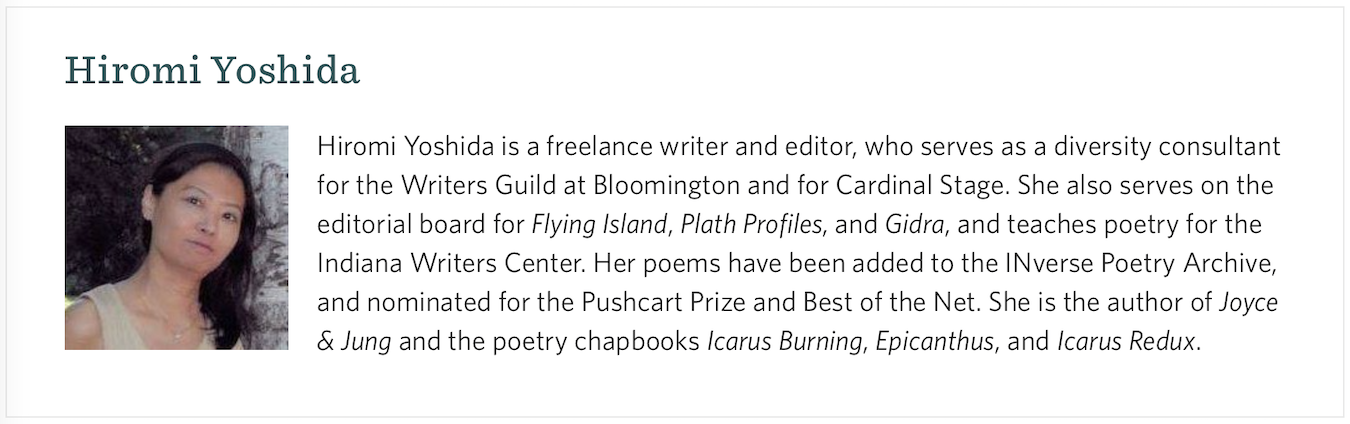The height and width of the screenshot is (424, 1350).
Task: Open Hiromi Yoshida's portrait photo
Action: pyautogui.click(x=177, y=237)
